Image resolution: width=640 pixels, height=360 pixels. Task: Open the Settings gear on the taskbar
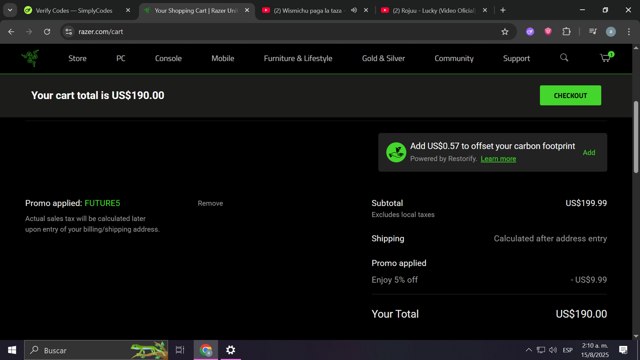pyautogui.click(x=231, y=350)
